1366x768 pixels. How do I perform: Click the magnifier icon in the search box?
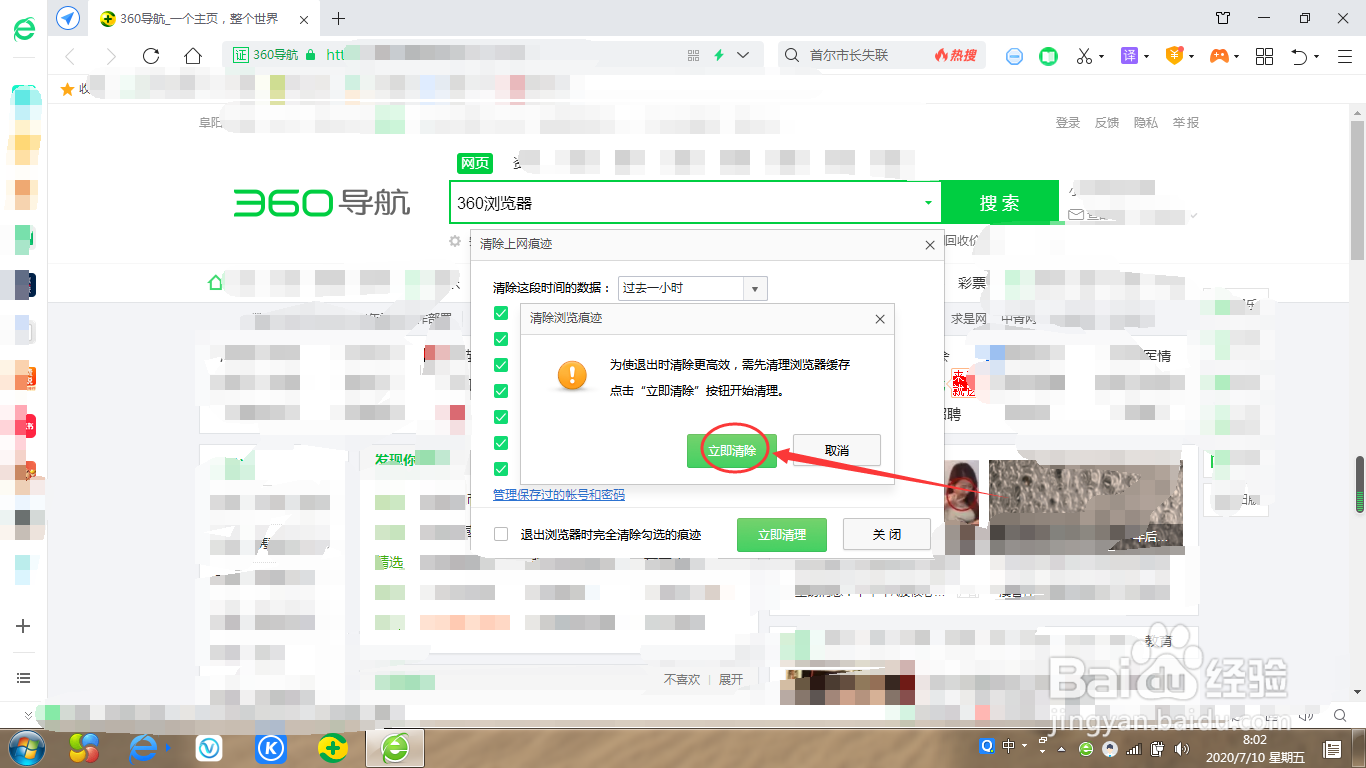[792, 56]
